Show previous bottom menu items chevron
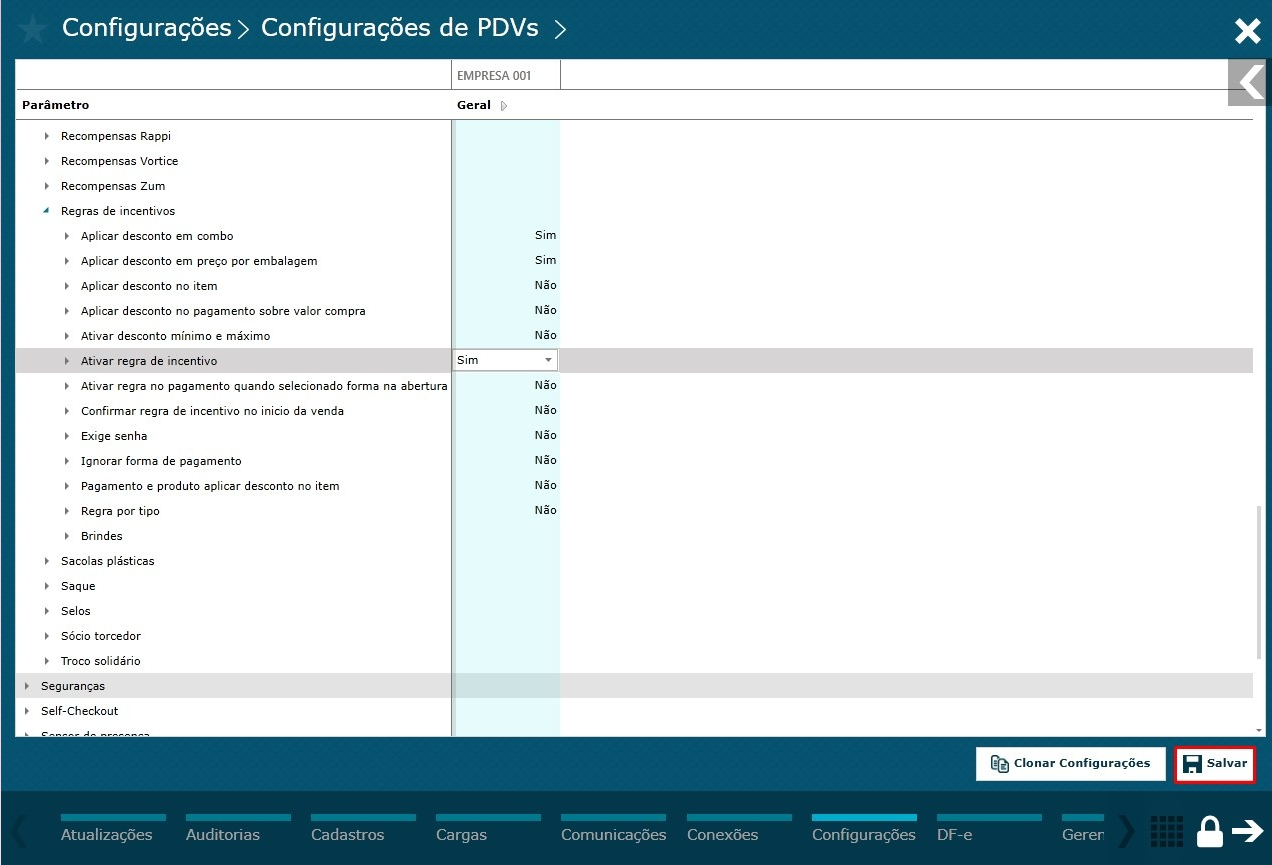 (18, 831)
